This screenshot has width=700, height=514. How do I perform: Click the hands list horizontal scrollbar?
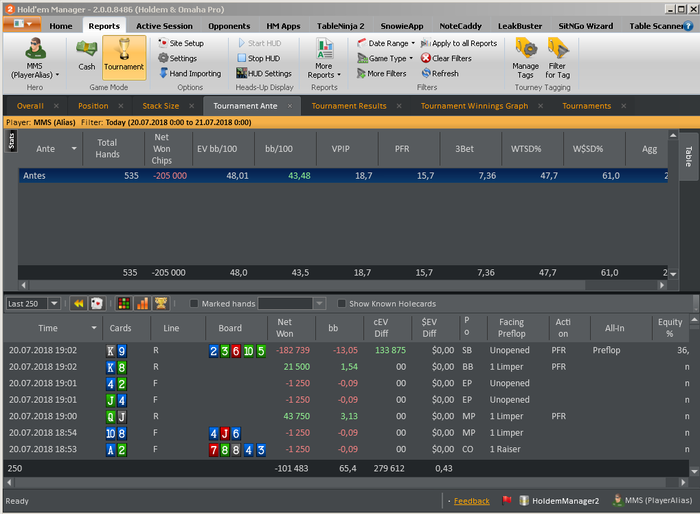pyautogui.click(x=342, y=482)
